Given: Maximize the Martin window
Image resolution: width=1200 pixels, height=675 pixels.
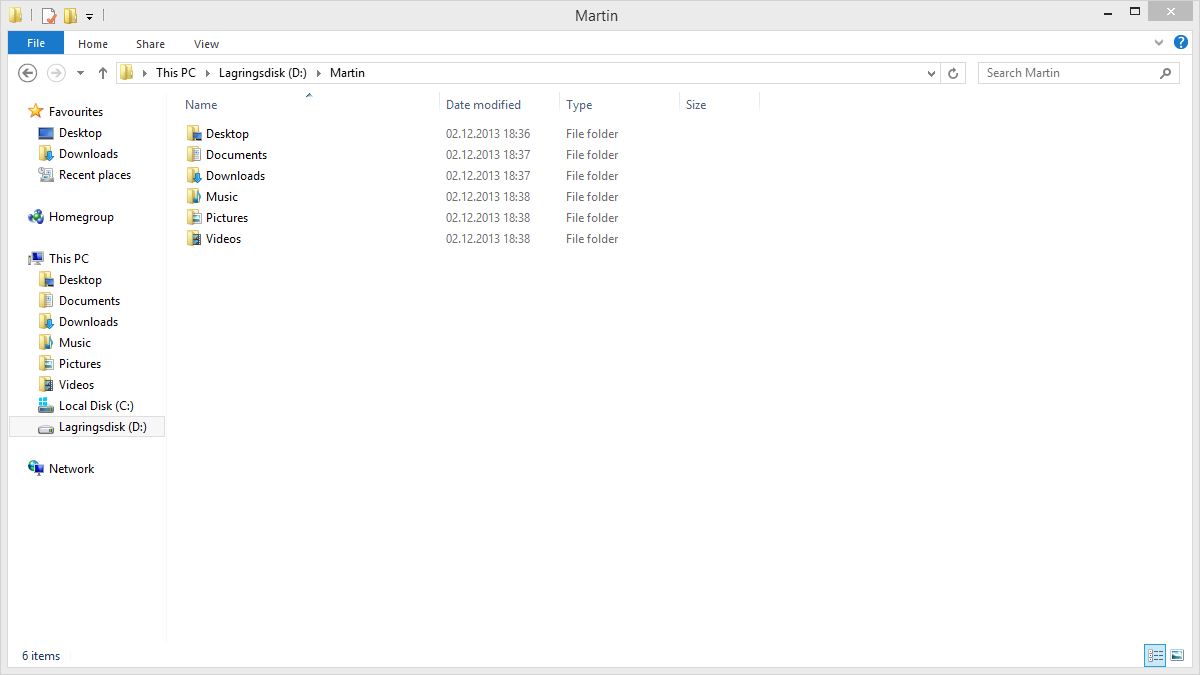Looking at the screenshot, I should click(x=1135, y=11).
